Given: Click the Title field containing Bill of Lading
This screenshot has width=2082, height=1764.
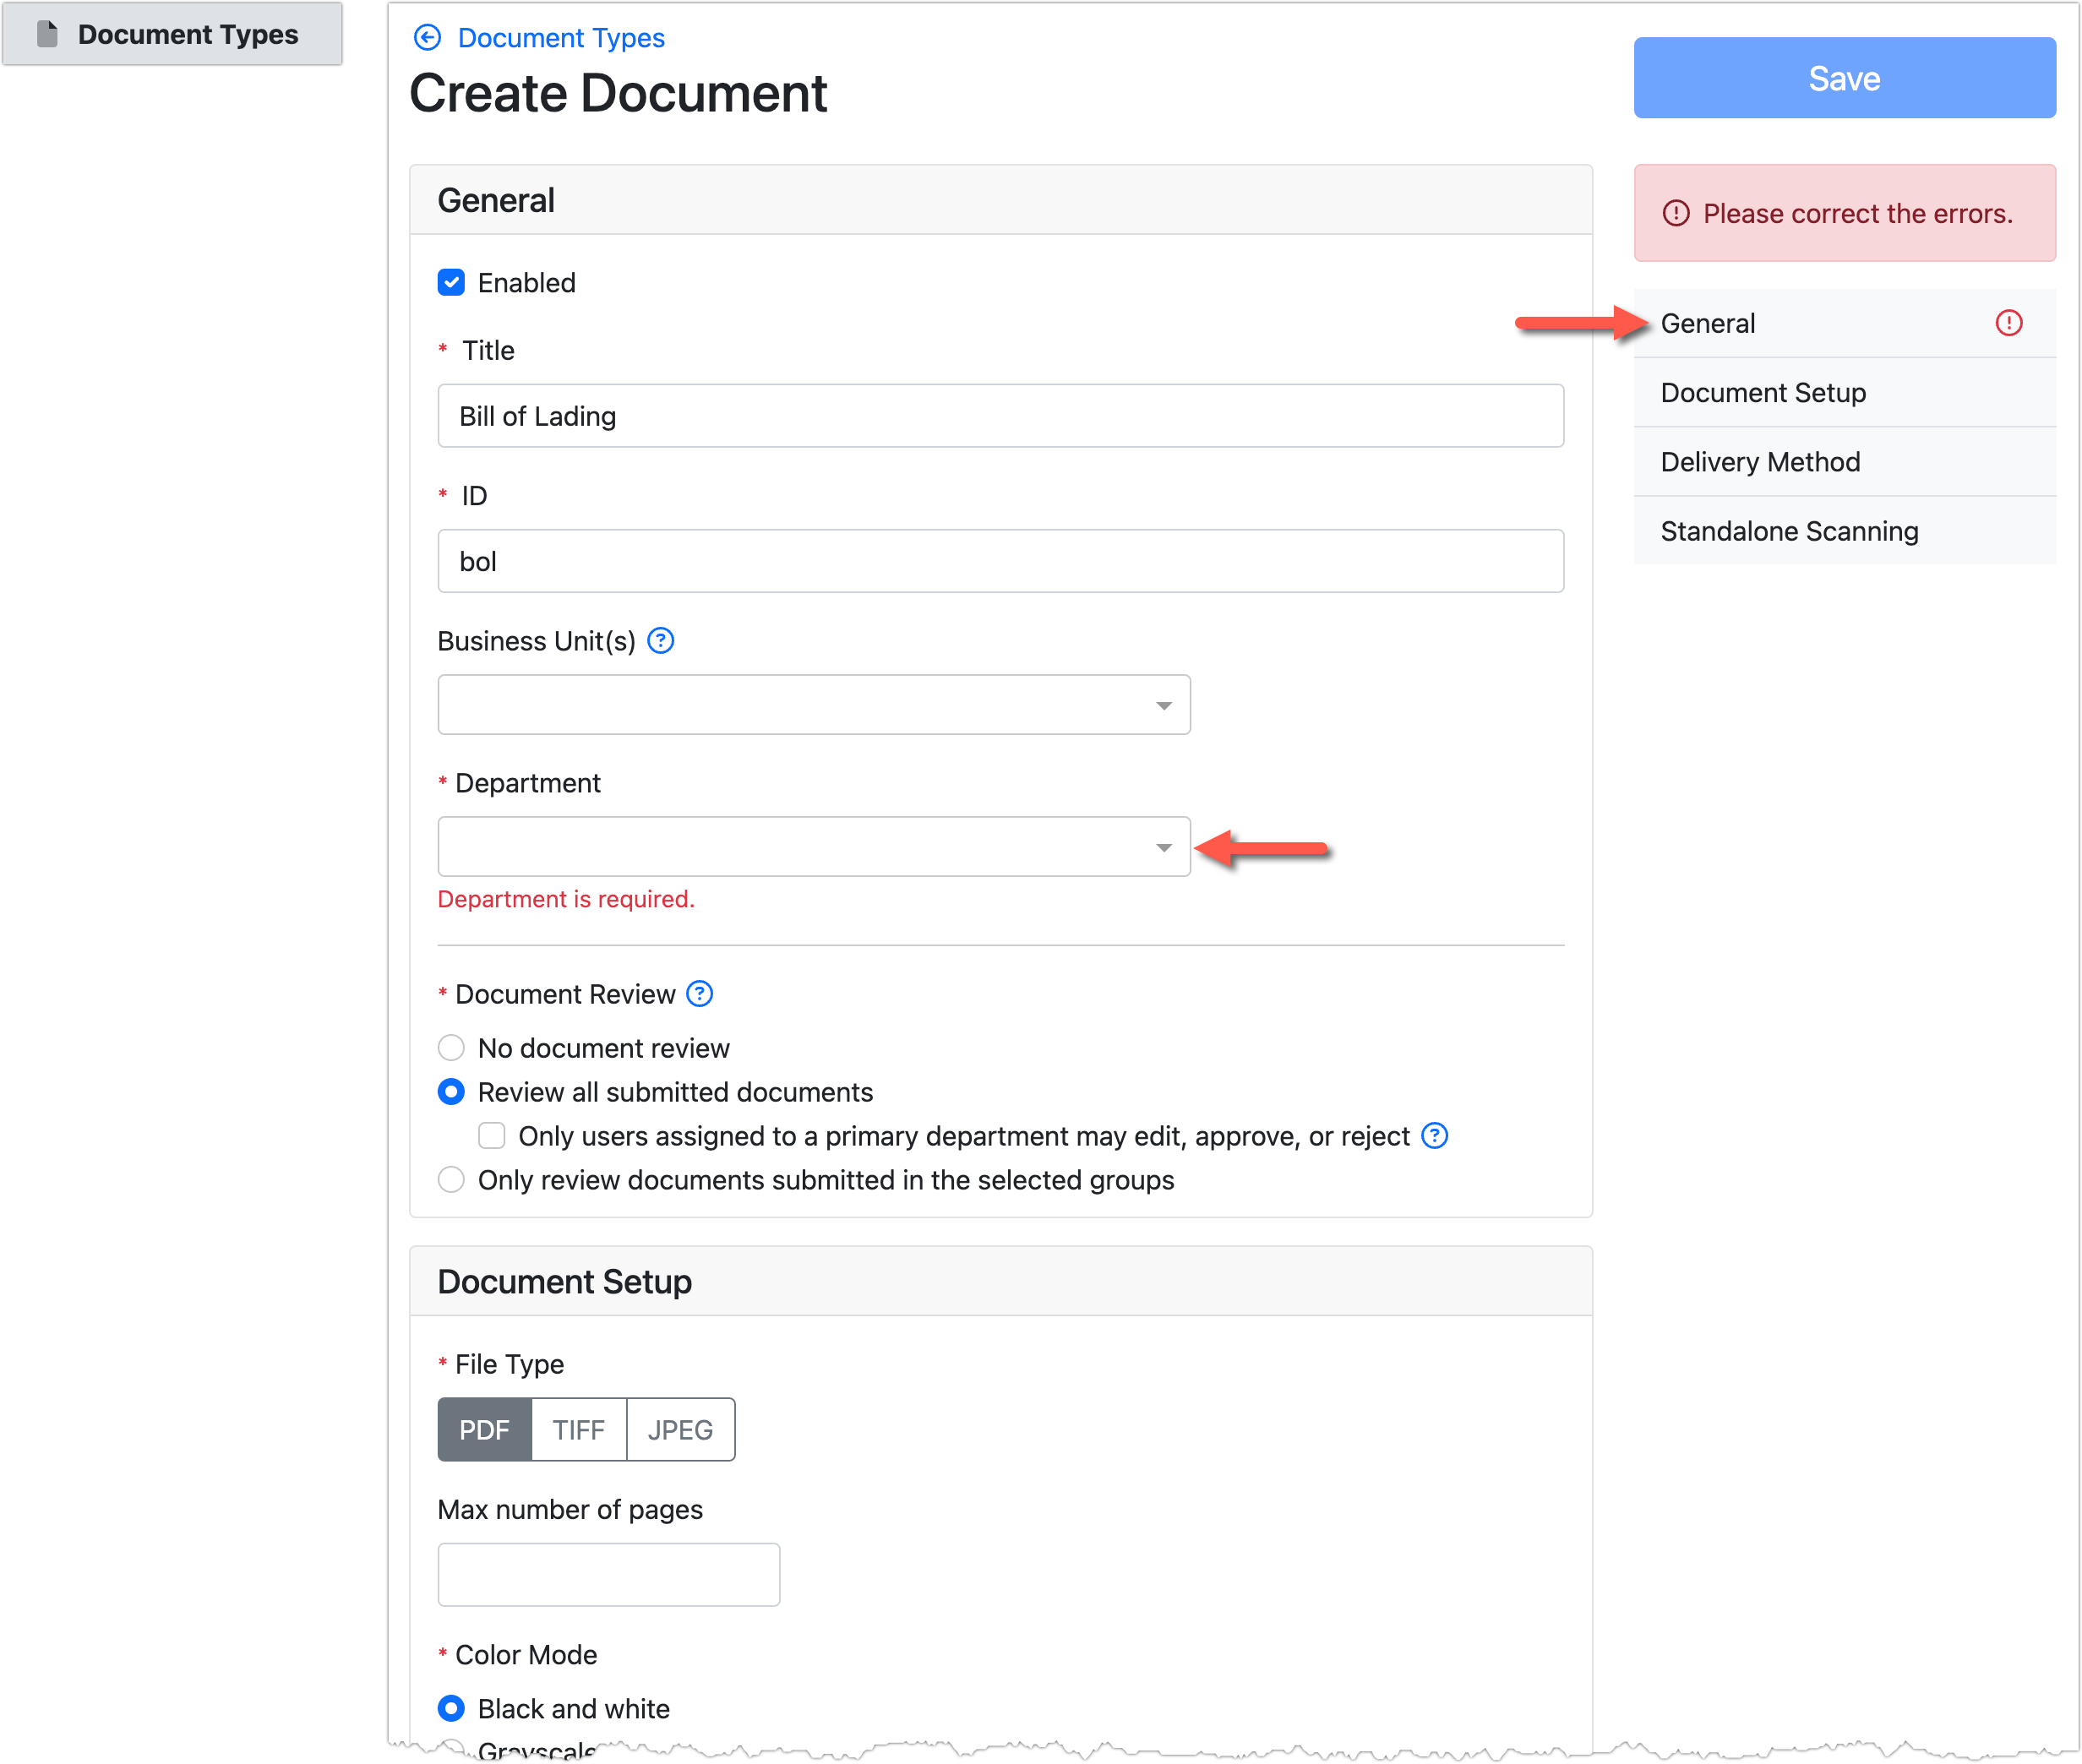Looking at the screenshot, I should tap(1000, 416).
